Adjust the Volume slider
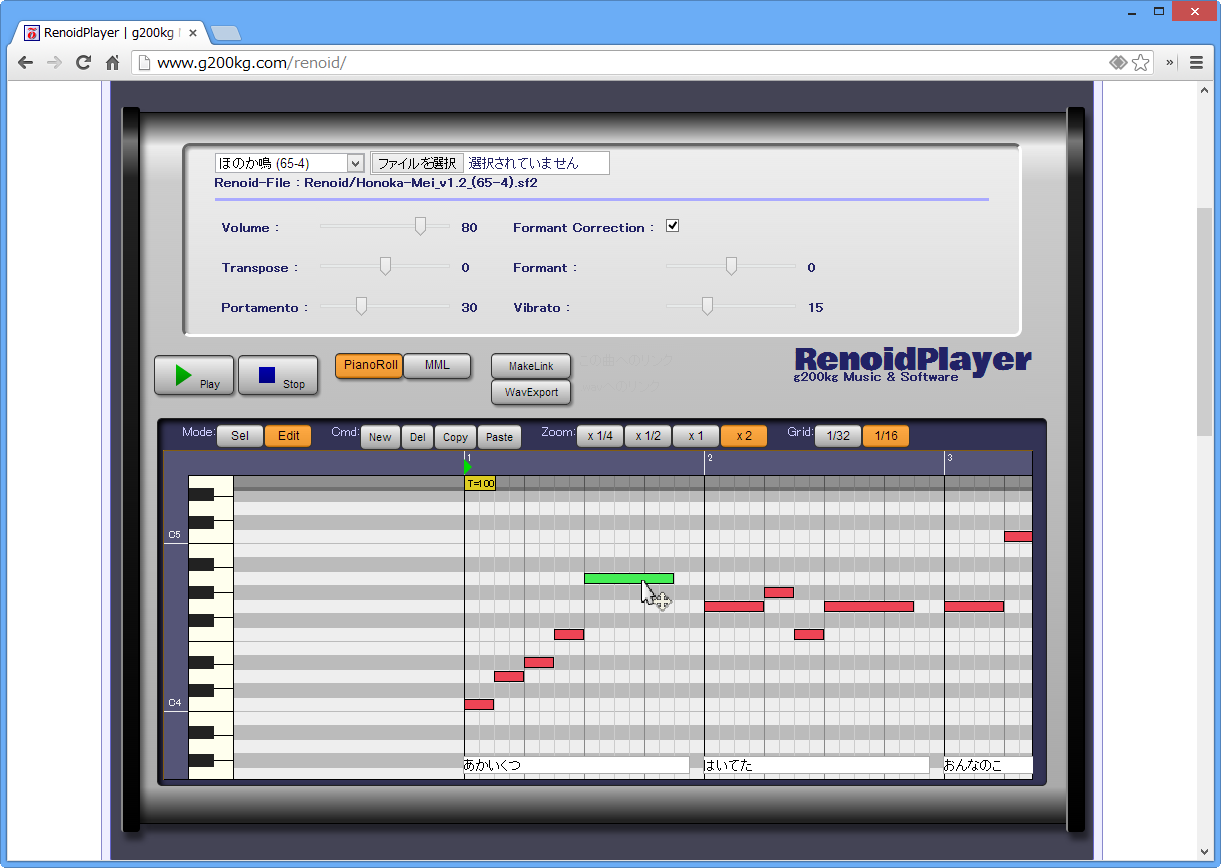The height and width of the screenshot is (868, 1221). [420, 227]
